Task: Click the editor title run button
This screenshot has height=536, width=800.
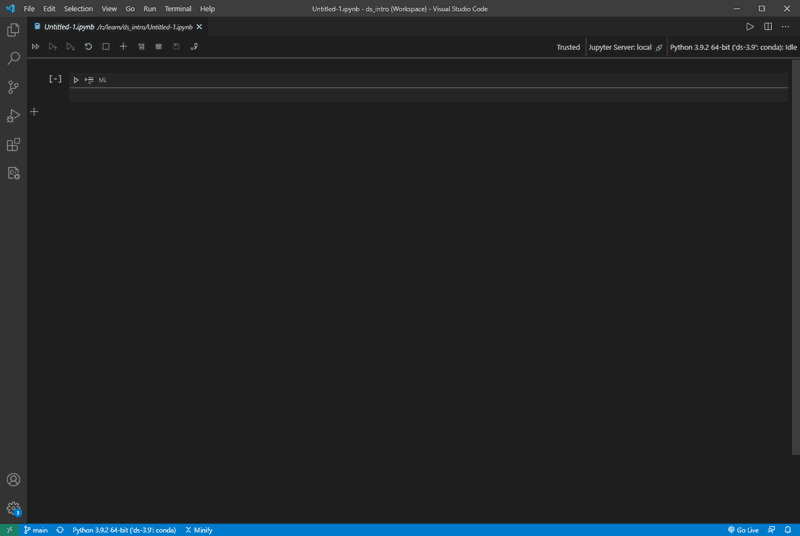Action: tap(749, 27)
